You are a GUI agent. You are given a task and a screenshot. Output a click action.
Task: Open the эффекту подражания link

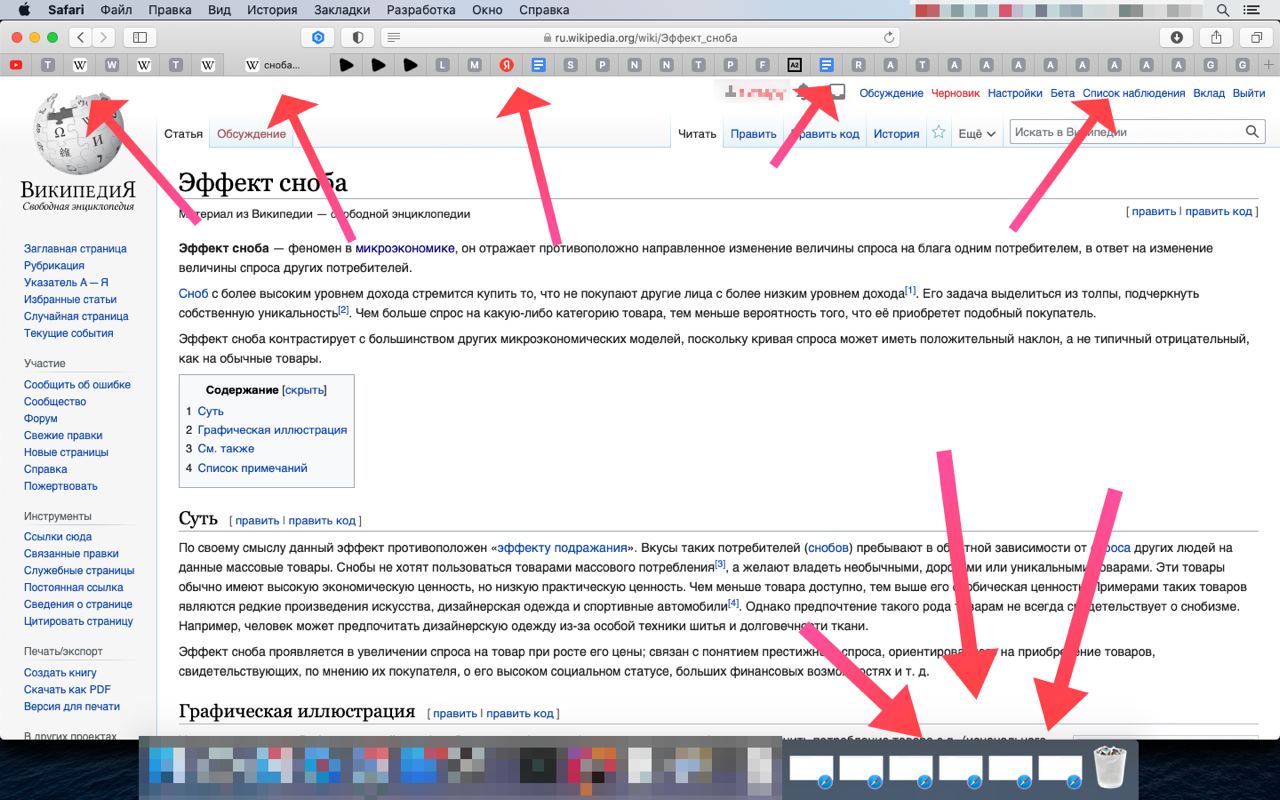tap(563, 548)
